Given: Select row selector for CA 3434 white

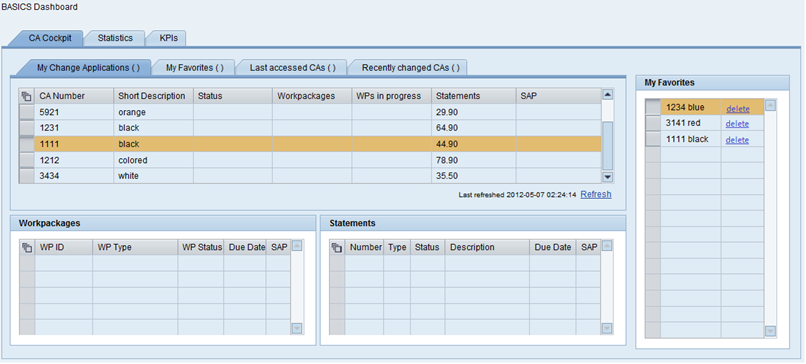Looking at the screenshot, I should click(x=27, y=176).
